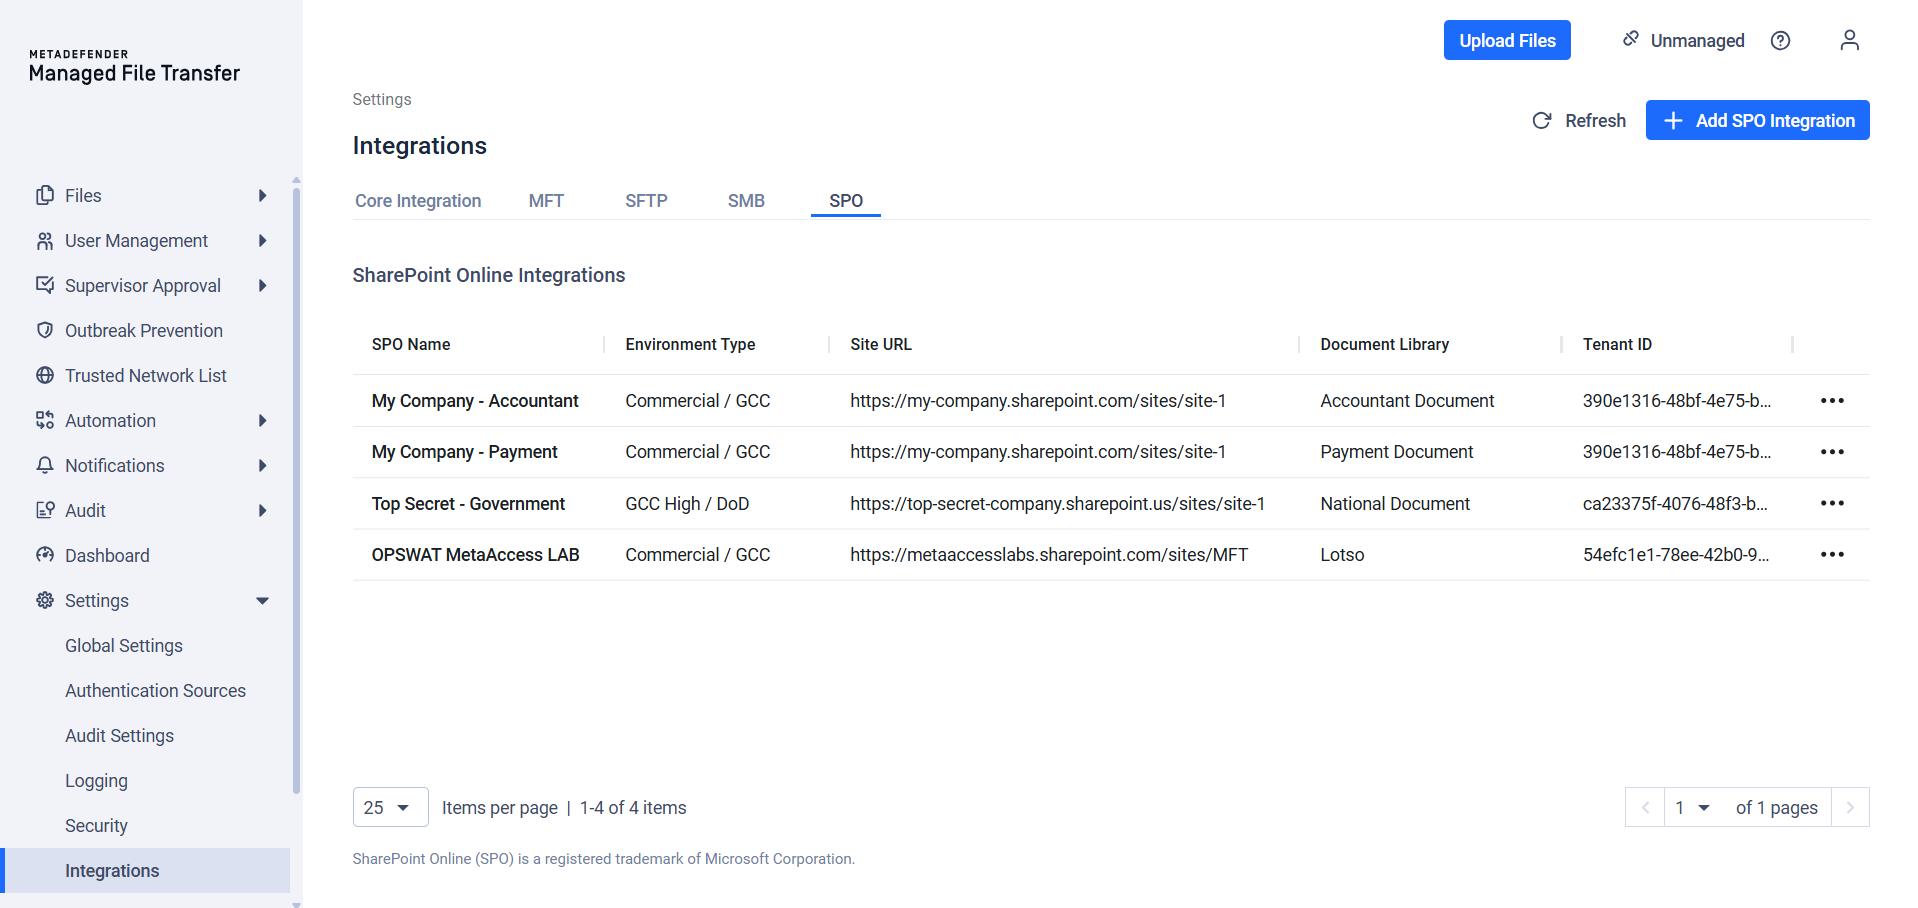Open actions menu for OPSWAT MetaAccess LAB
The width and height of the screenshot is (1918, 908).
click(x=1832, y=554)
